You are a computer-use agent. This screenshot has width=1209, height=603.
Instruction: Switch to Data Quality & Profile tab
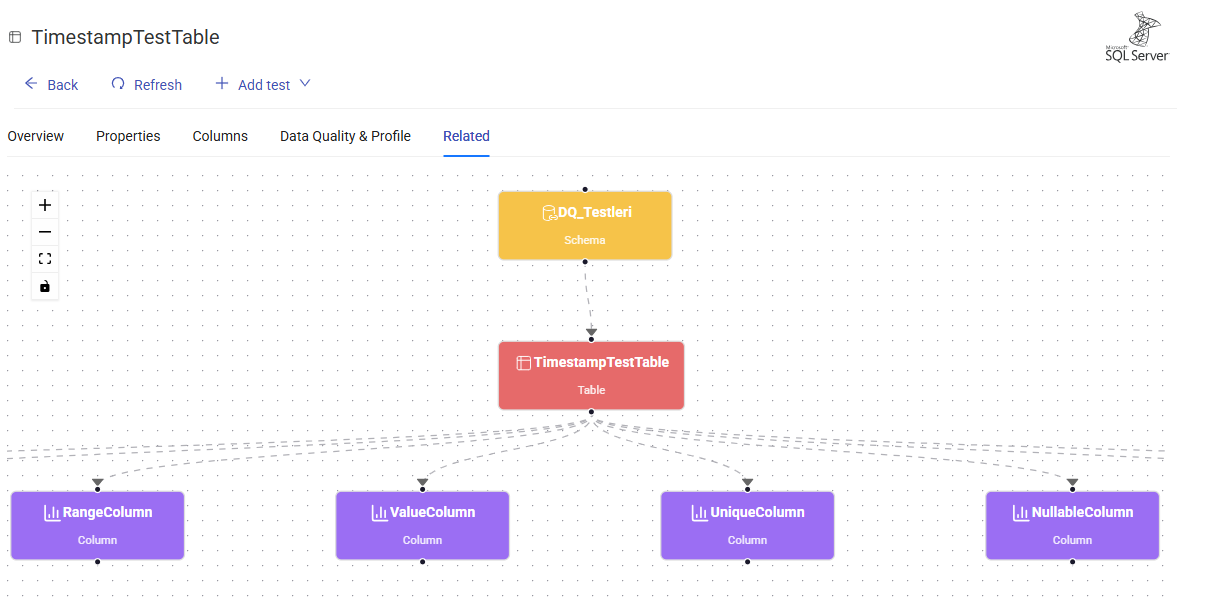[x=345, y=136]
